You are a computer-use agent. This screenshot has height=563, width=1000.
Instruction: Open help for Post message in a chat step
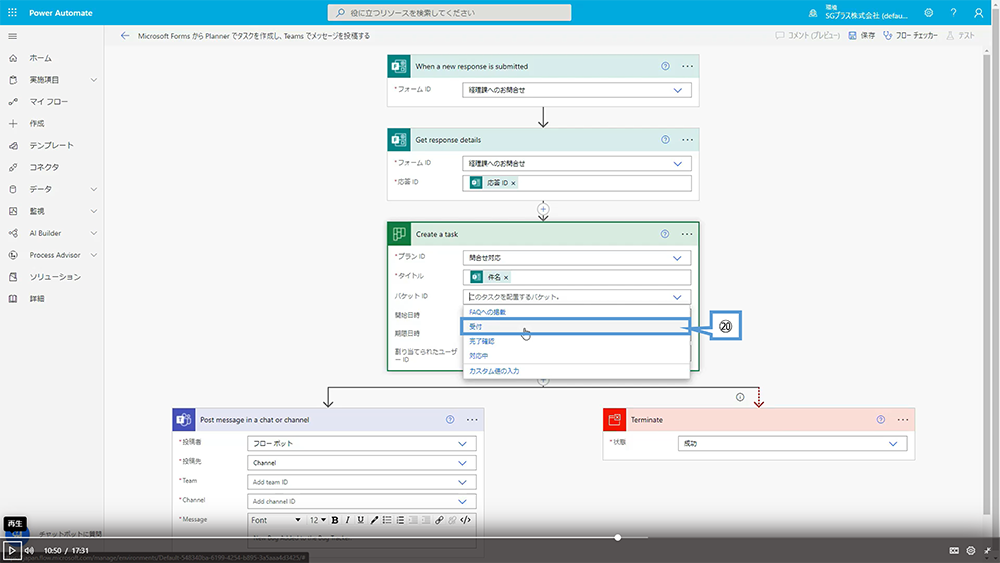click(450, 420)
